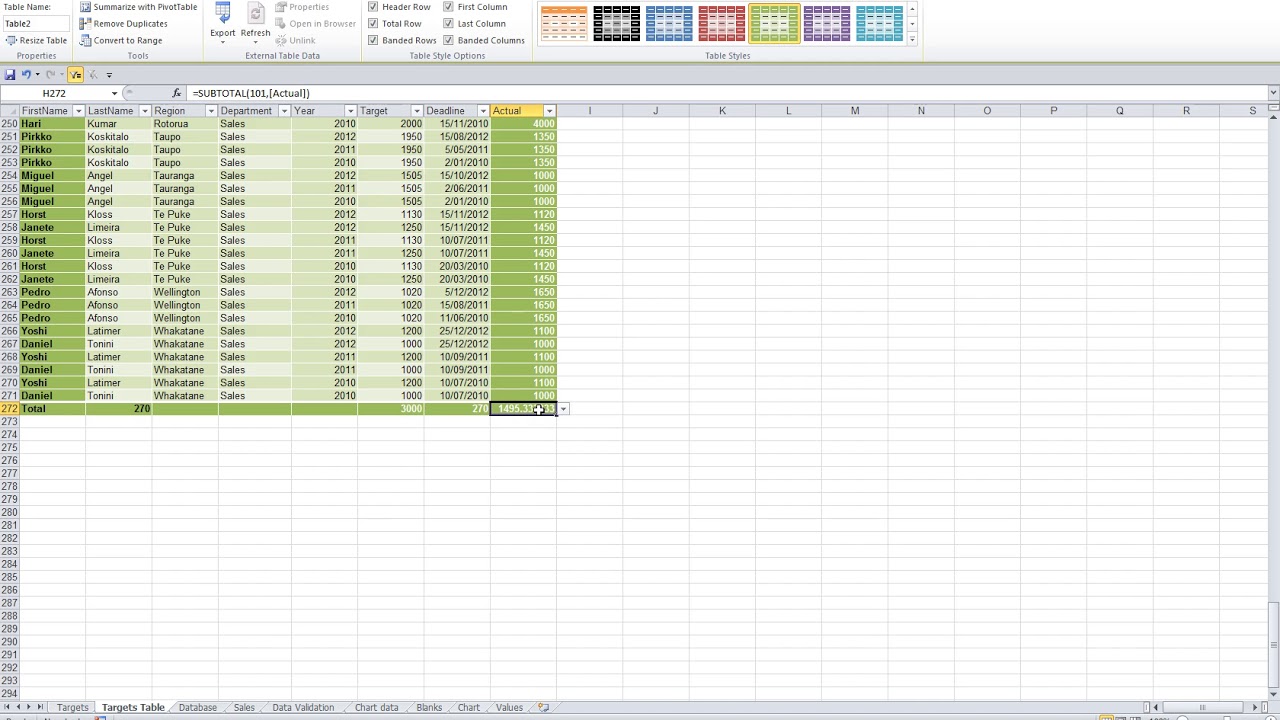Toggle the Total Row checkbox
The image size is (1280, 720).
[x=373, y=23]
